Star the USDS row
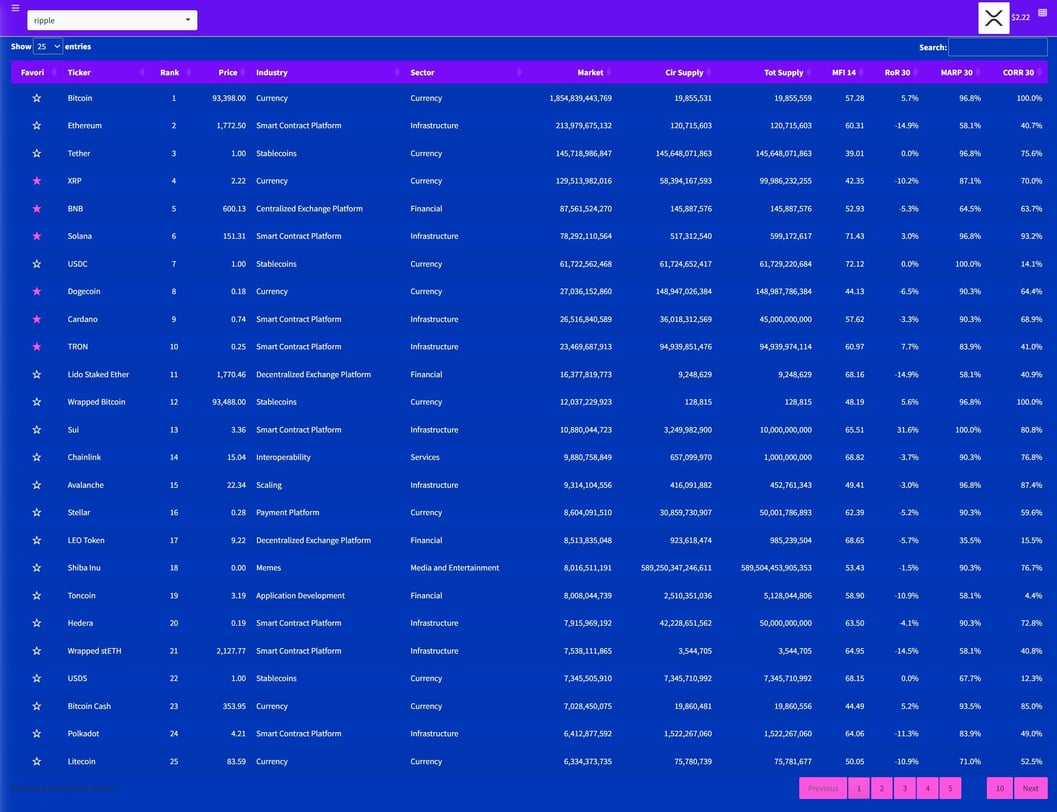The width and height of the screenshot is (1057, 812). (x=36, y=679)
